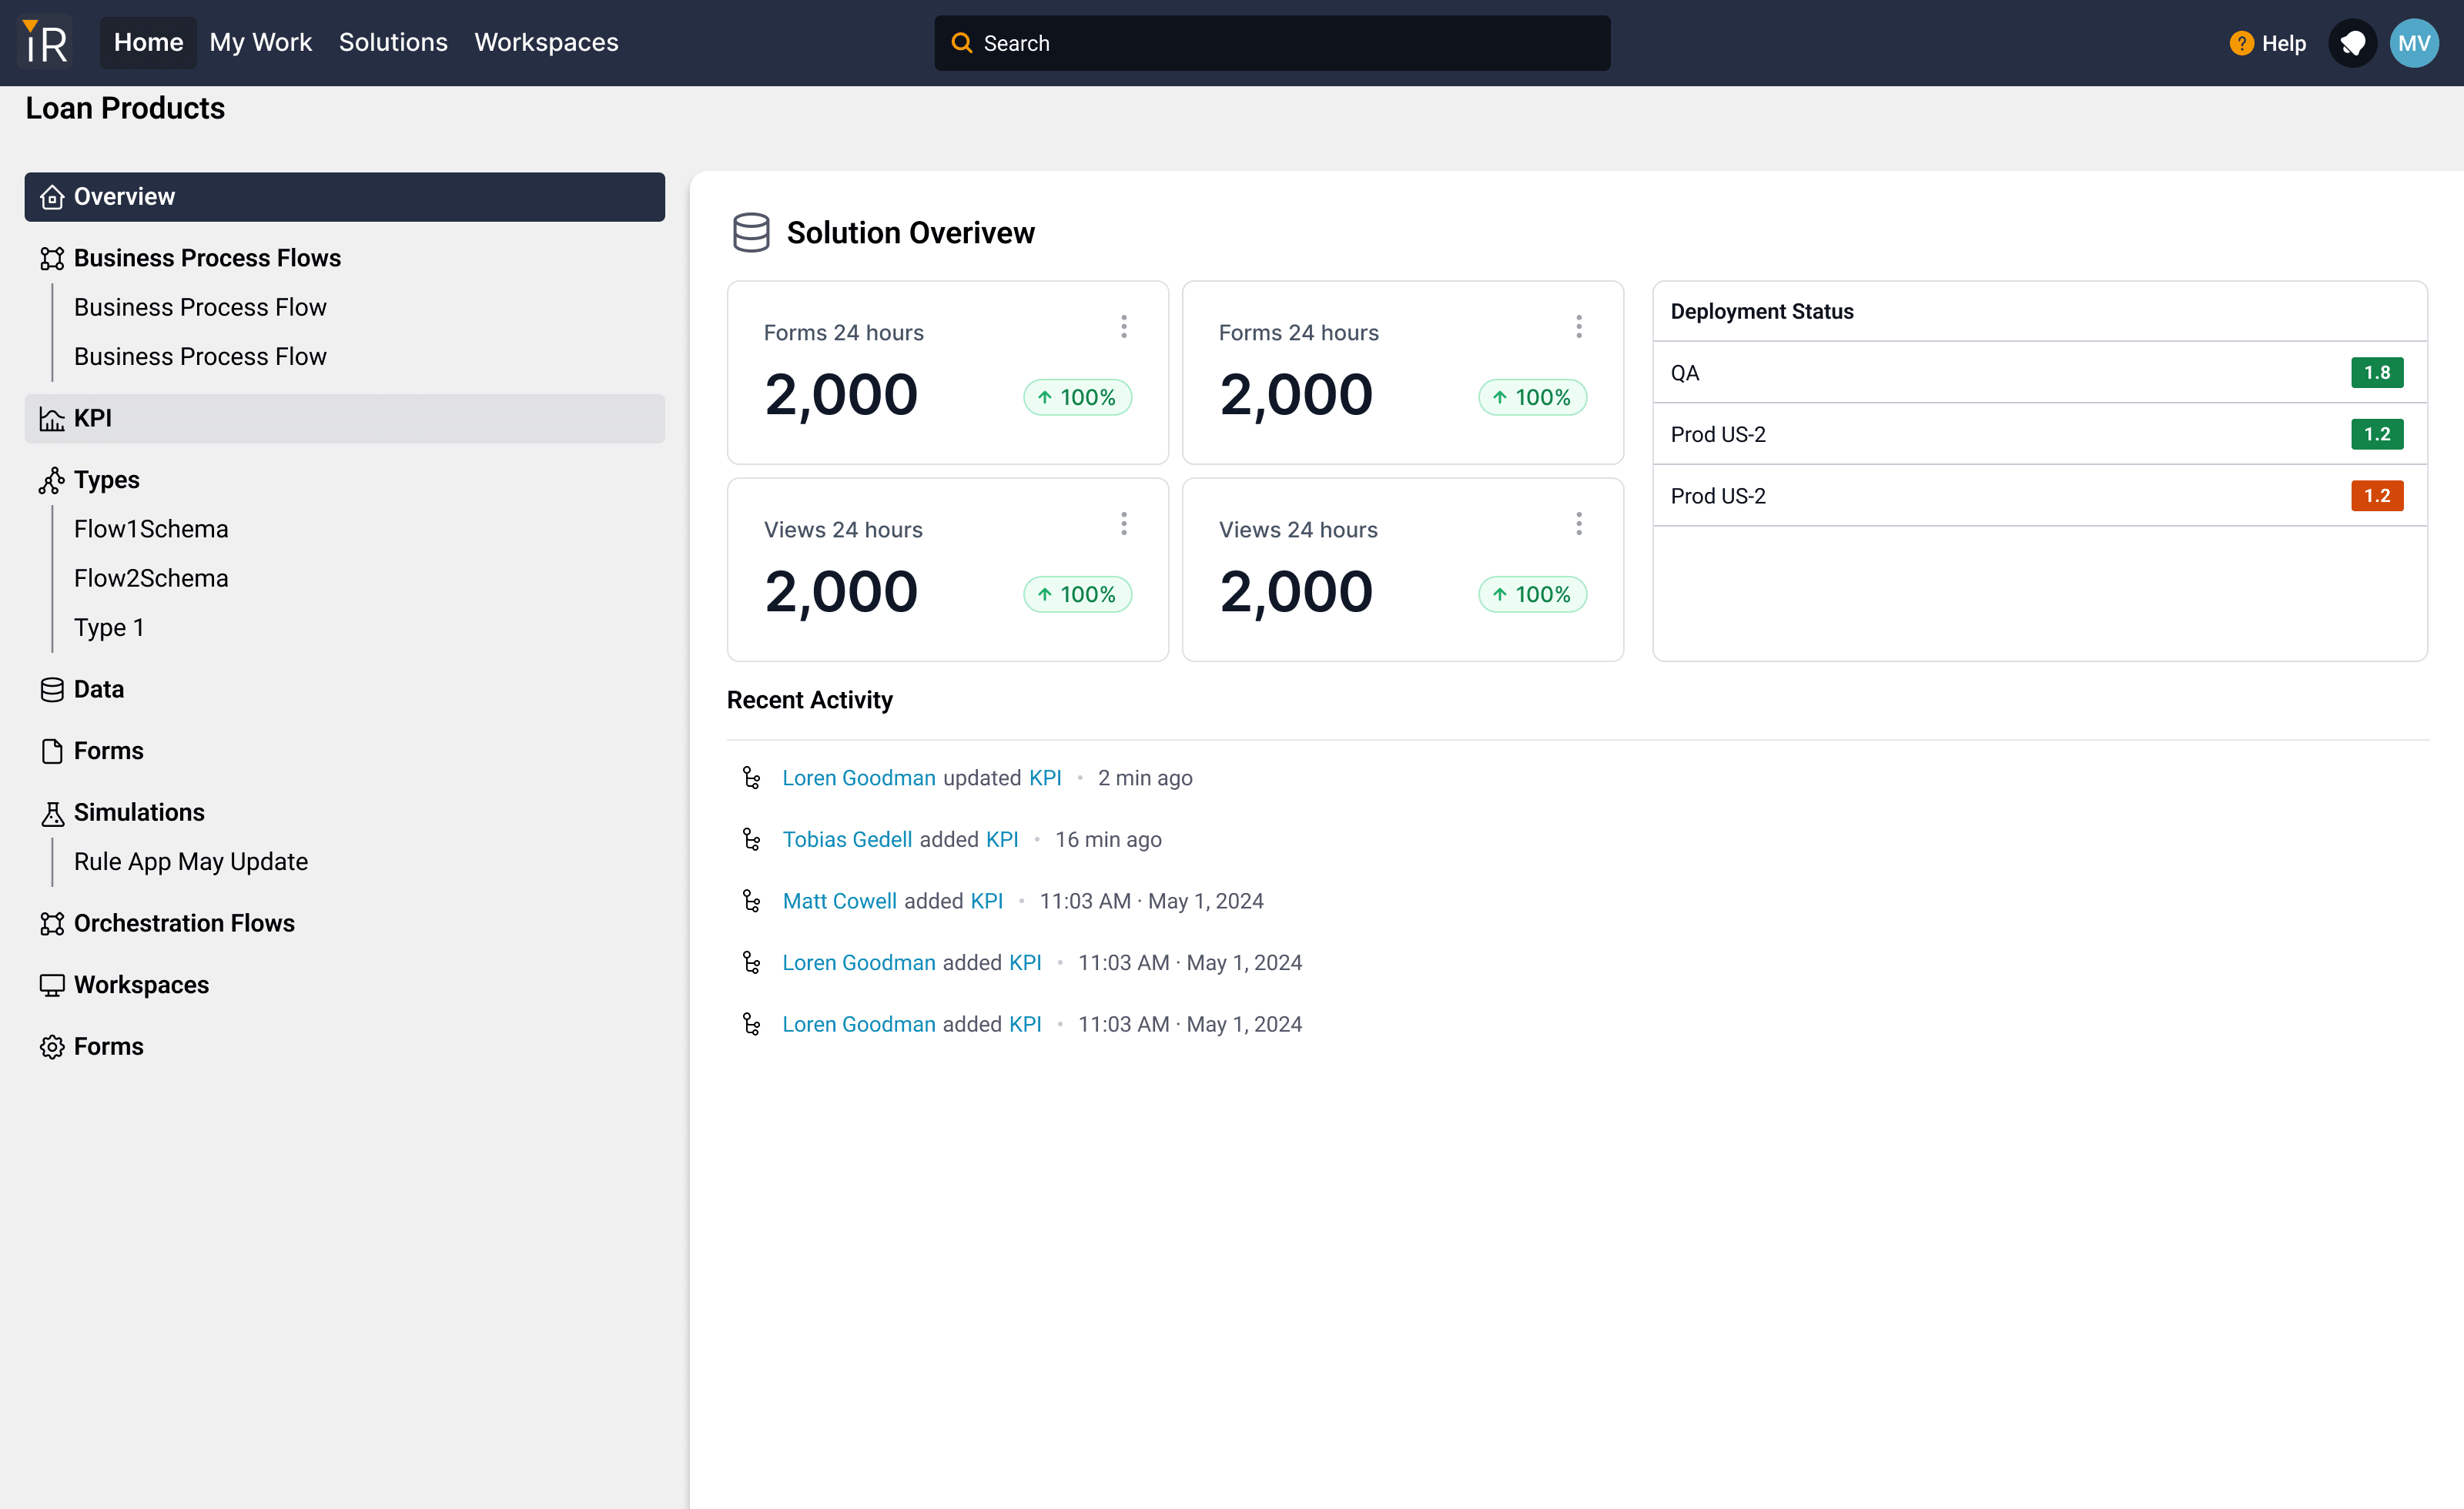Click the green 1.8 QA version badge
The height and width of the screenshot is (1509, 2464).
2377,373
